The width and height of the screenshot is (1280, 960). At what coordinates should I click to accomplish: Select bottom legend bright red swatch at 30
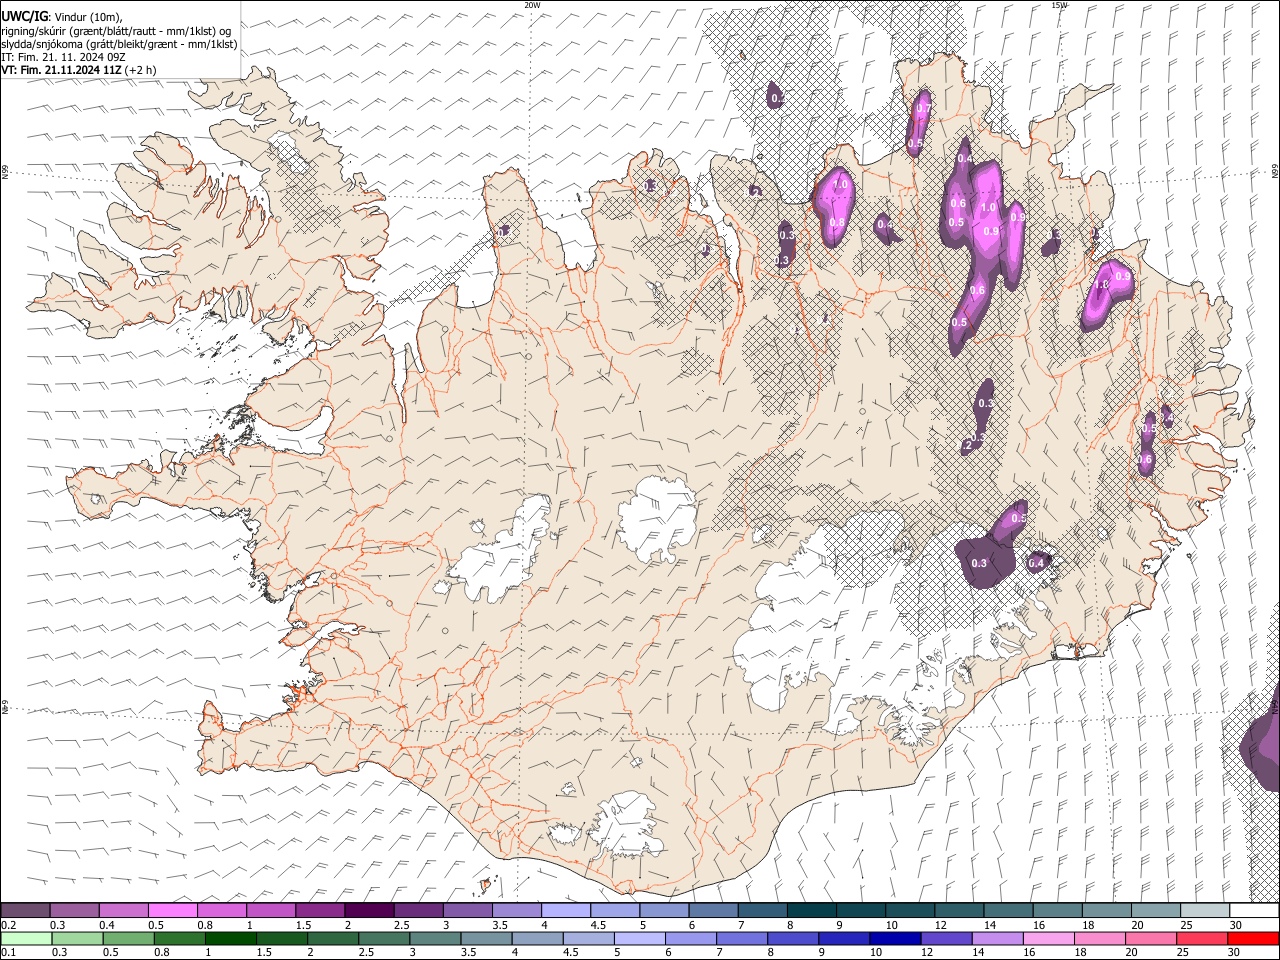pos(1251,939)
